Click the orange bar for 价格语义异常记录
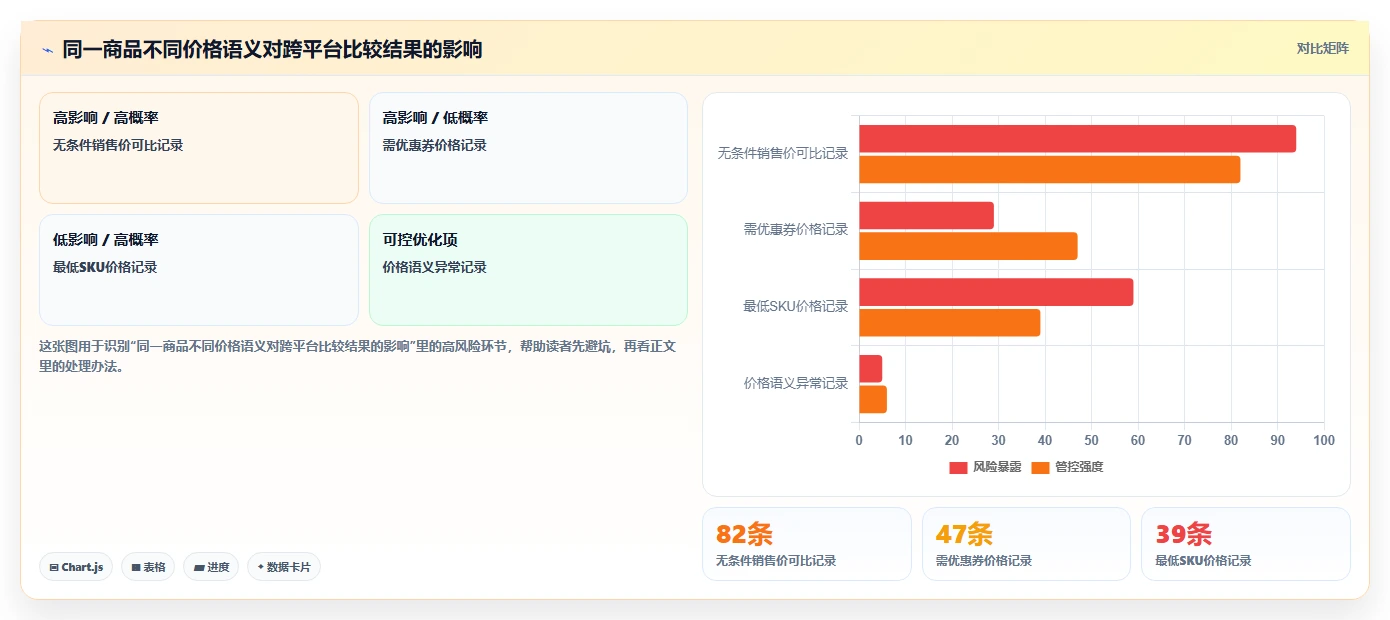The height and width of the screenshot is (620, 1390). pyautogui.click(x=872, y=400)
